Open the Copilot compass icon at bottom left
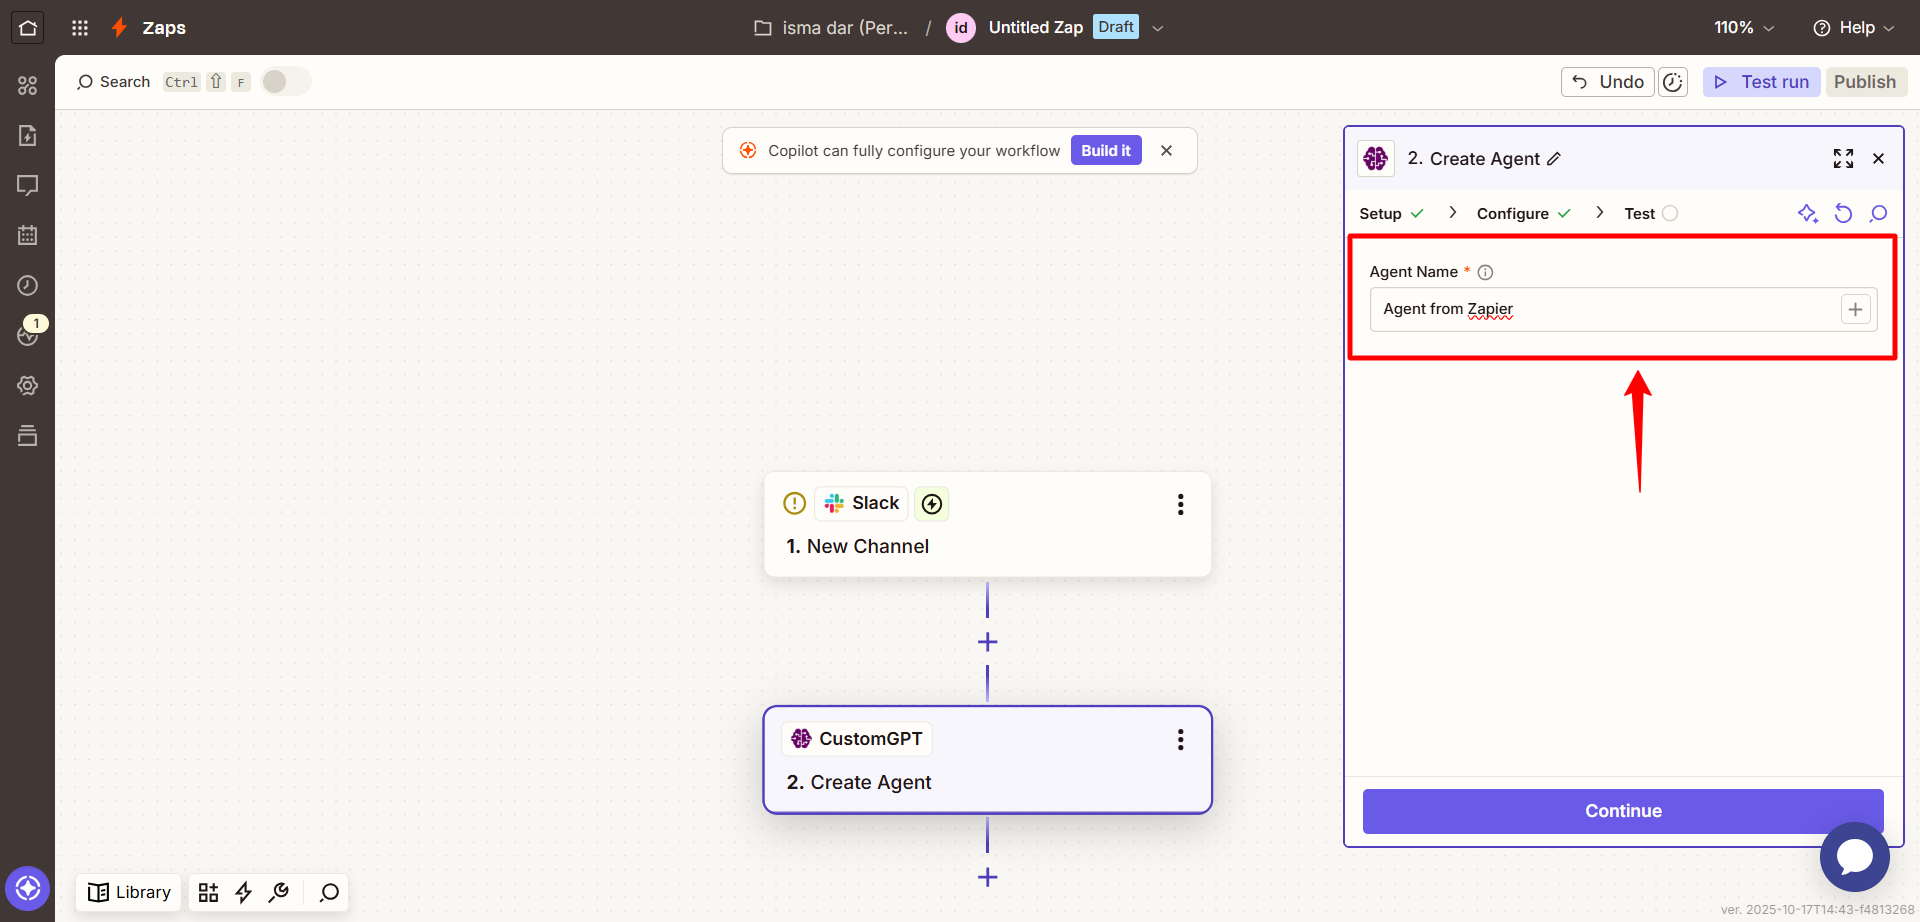 (28, 888)
